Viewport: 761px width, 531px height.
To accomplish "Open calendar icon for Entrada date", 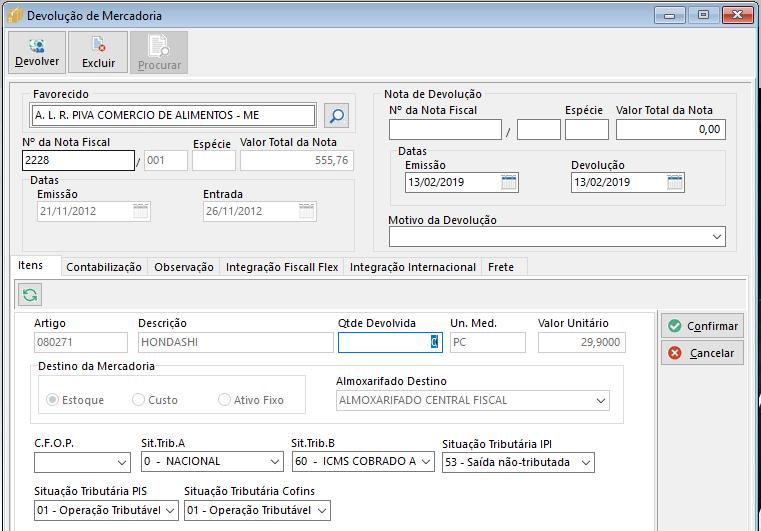I will (x=306, y=211).
